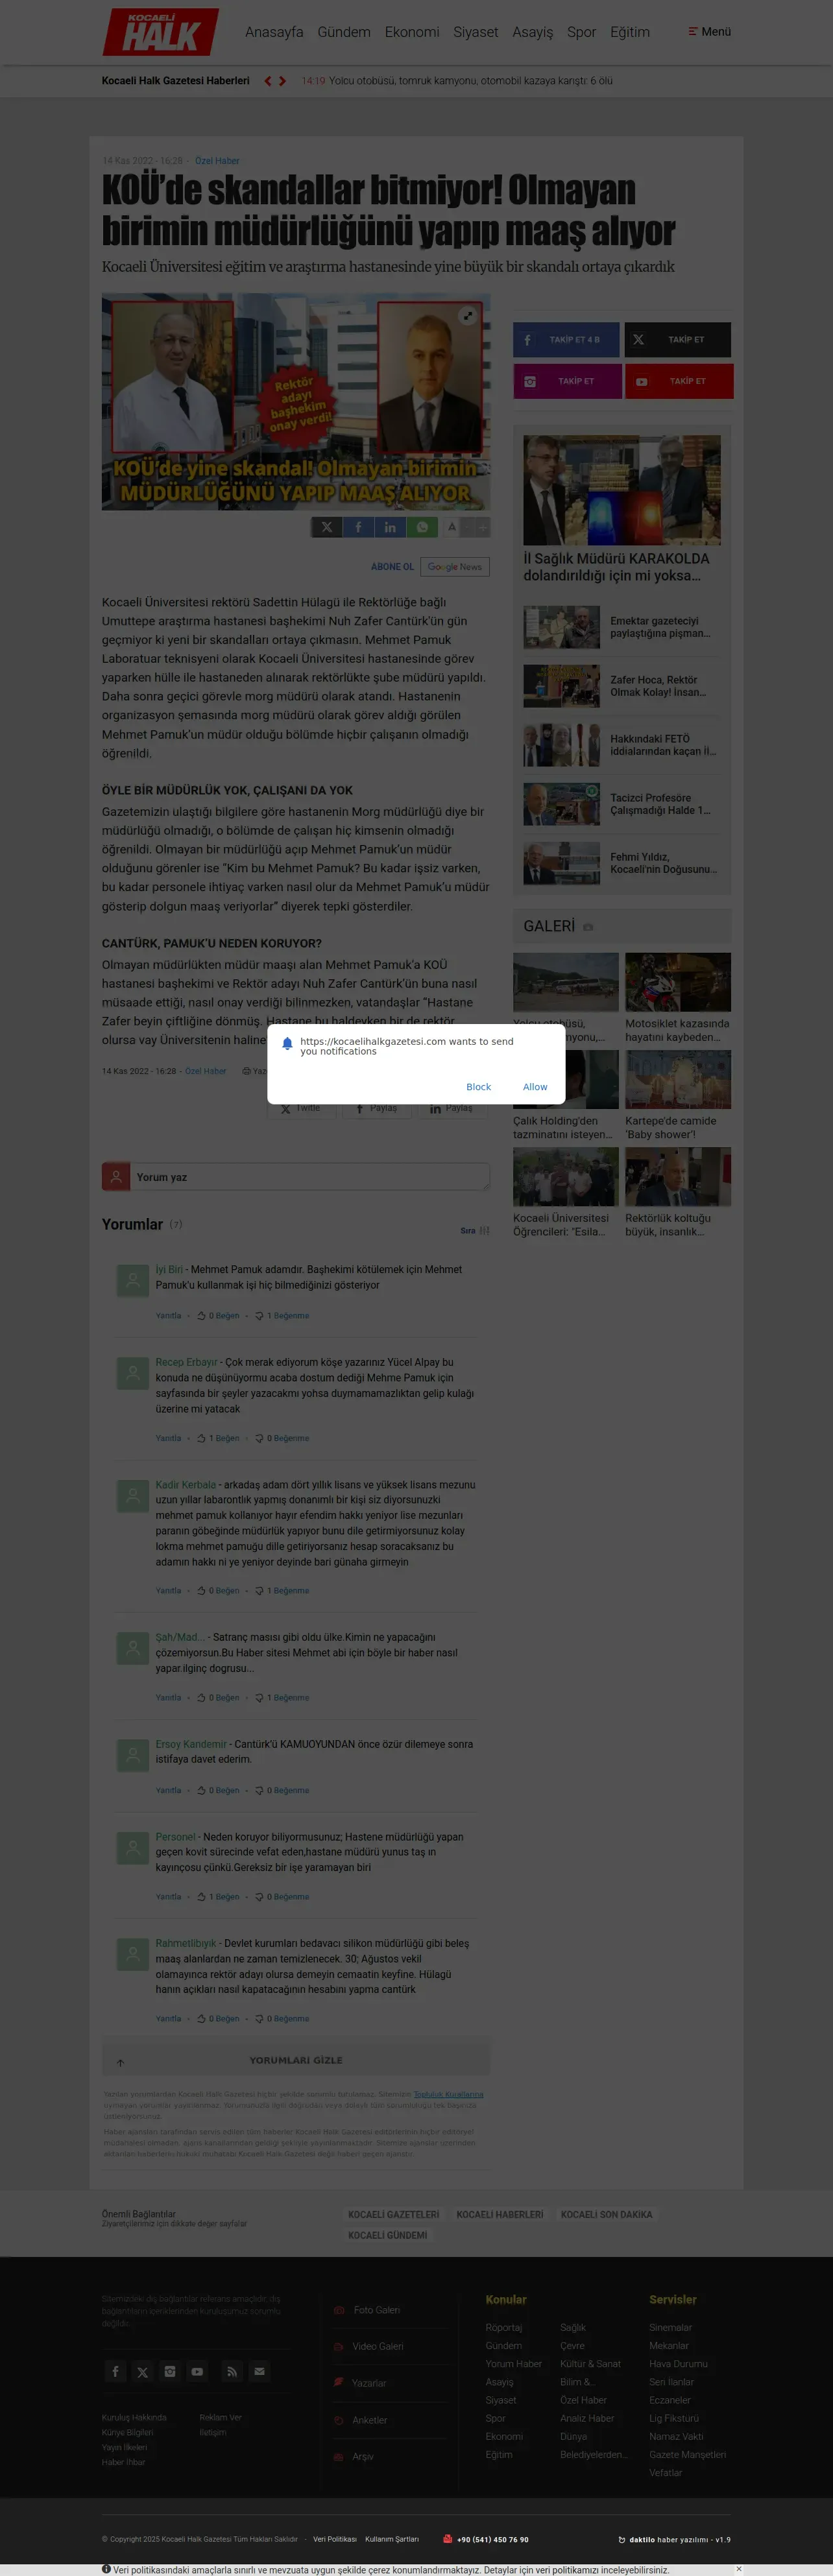Open the Menü dropdown in header

pos(709,32)
